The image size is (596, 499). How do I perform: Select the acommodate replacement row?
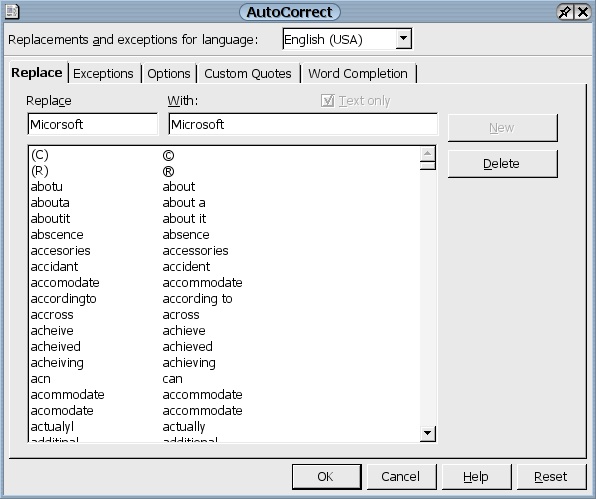tap(225, 394)
